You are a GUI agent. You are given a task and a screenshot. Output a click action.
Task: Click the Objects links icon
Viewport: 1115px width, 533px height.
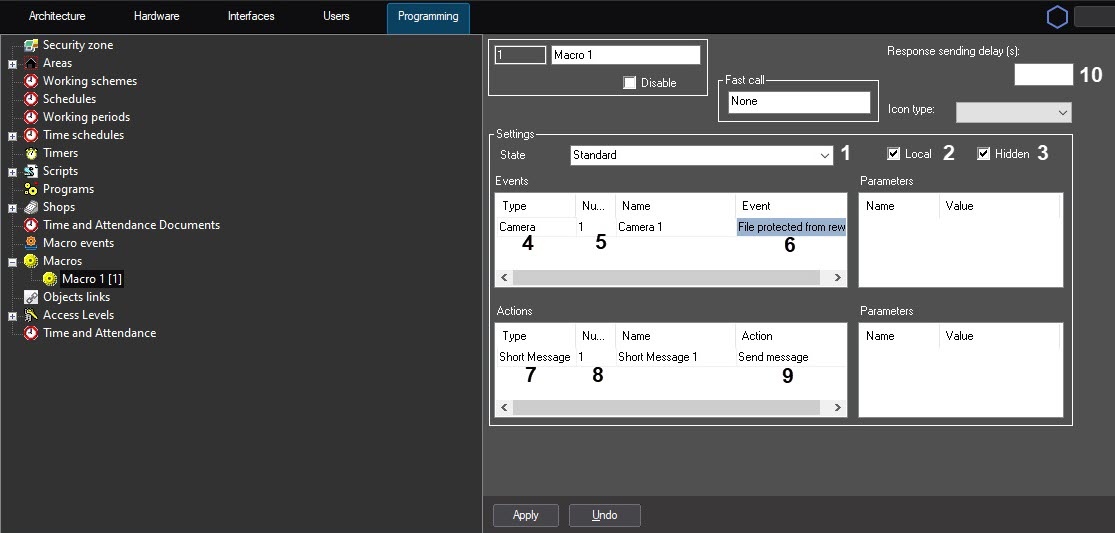(31, 297)
